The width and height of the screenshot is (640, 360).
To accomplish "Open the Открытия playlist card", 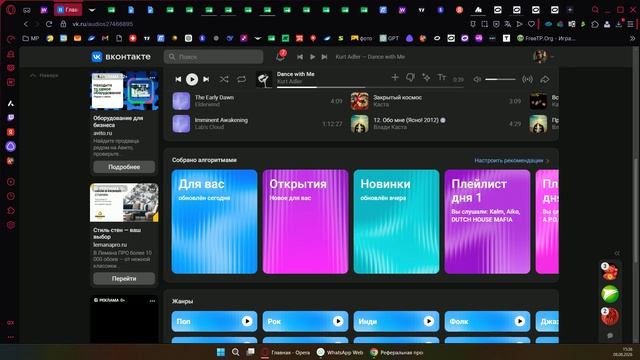I will [x=305, y=222].
